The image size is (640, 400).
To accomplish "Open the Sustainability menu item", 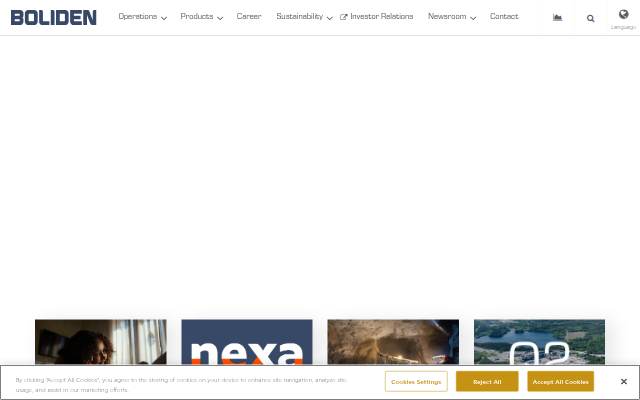I will click(x=300, y=16).
